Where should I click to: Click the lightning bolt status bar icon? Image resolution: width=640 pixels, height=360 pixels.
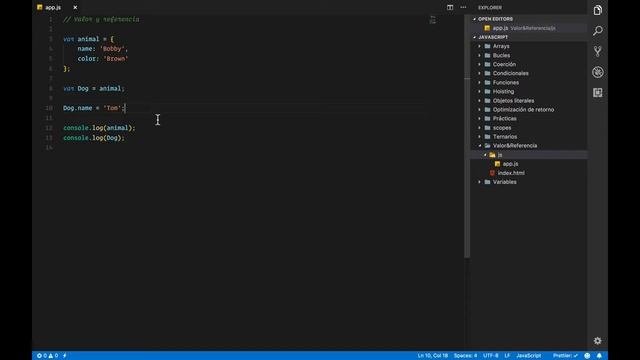pos(64,356)
